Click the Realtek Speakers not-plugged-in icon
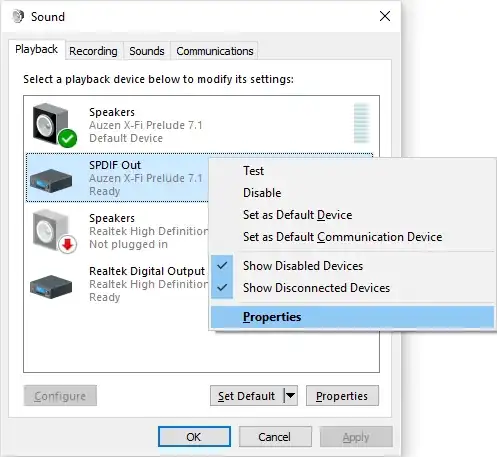 54,231
